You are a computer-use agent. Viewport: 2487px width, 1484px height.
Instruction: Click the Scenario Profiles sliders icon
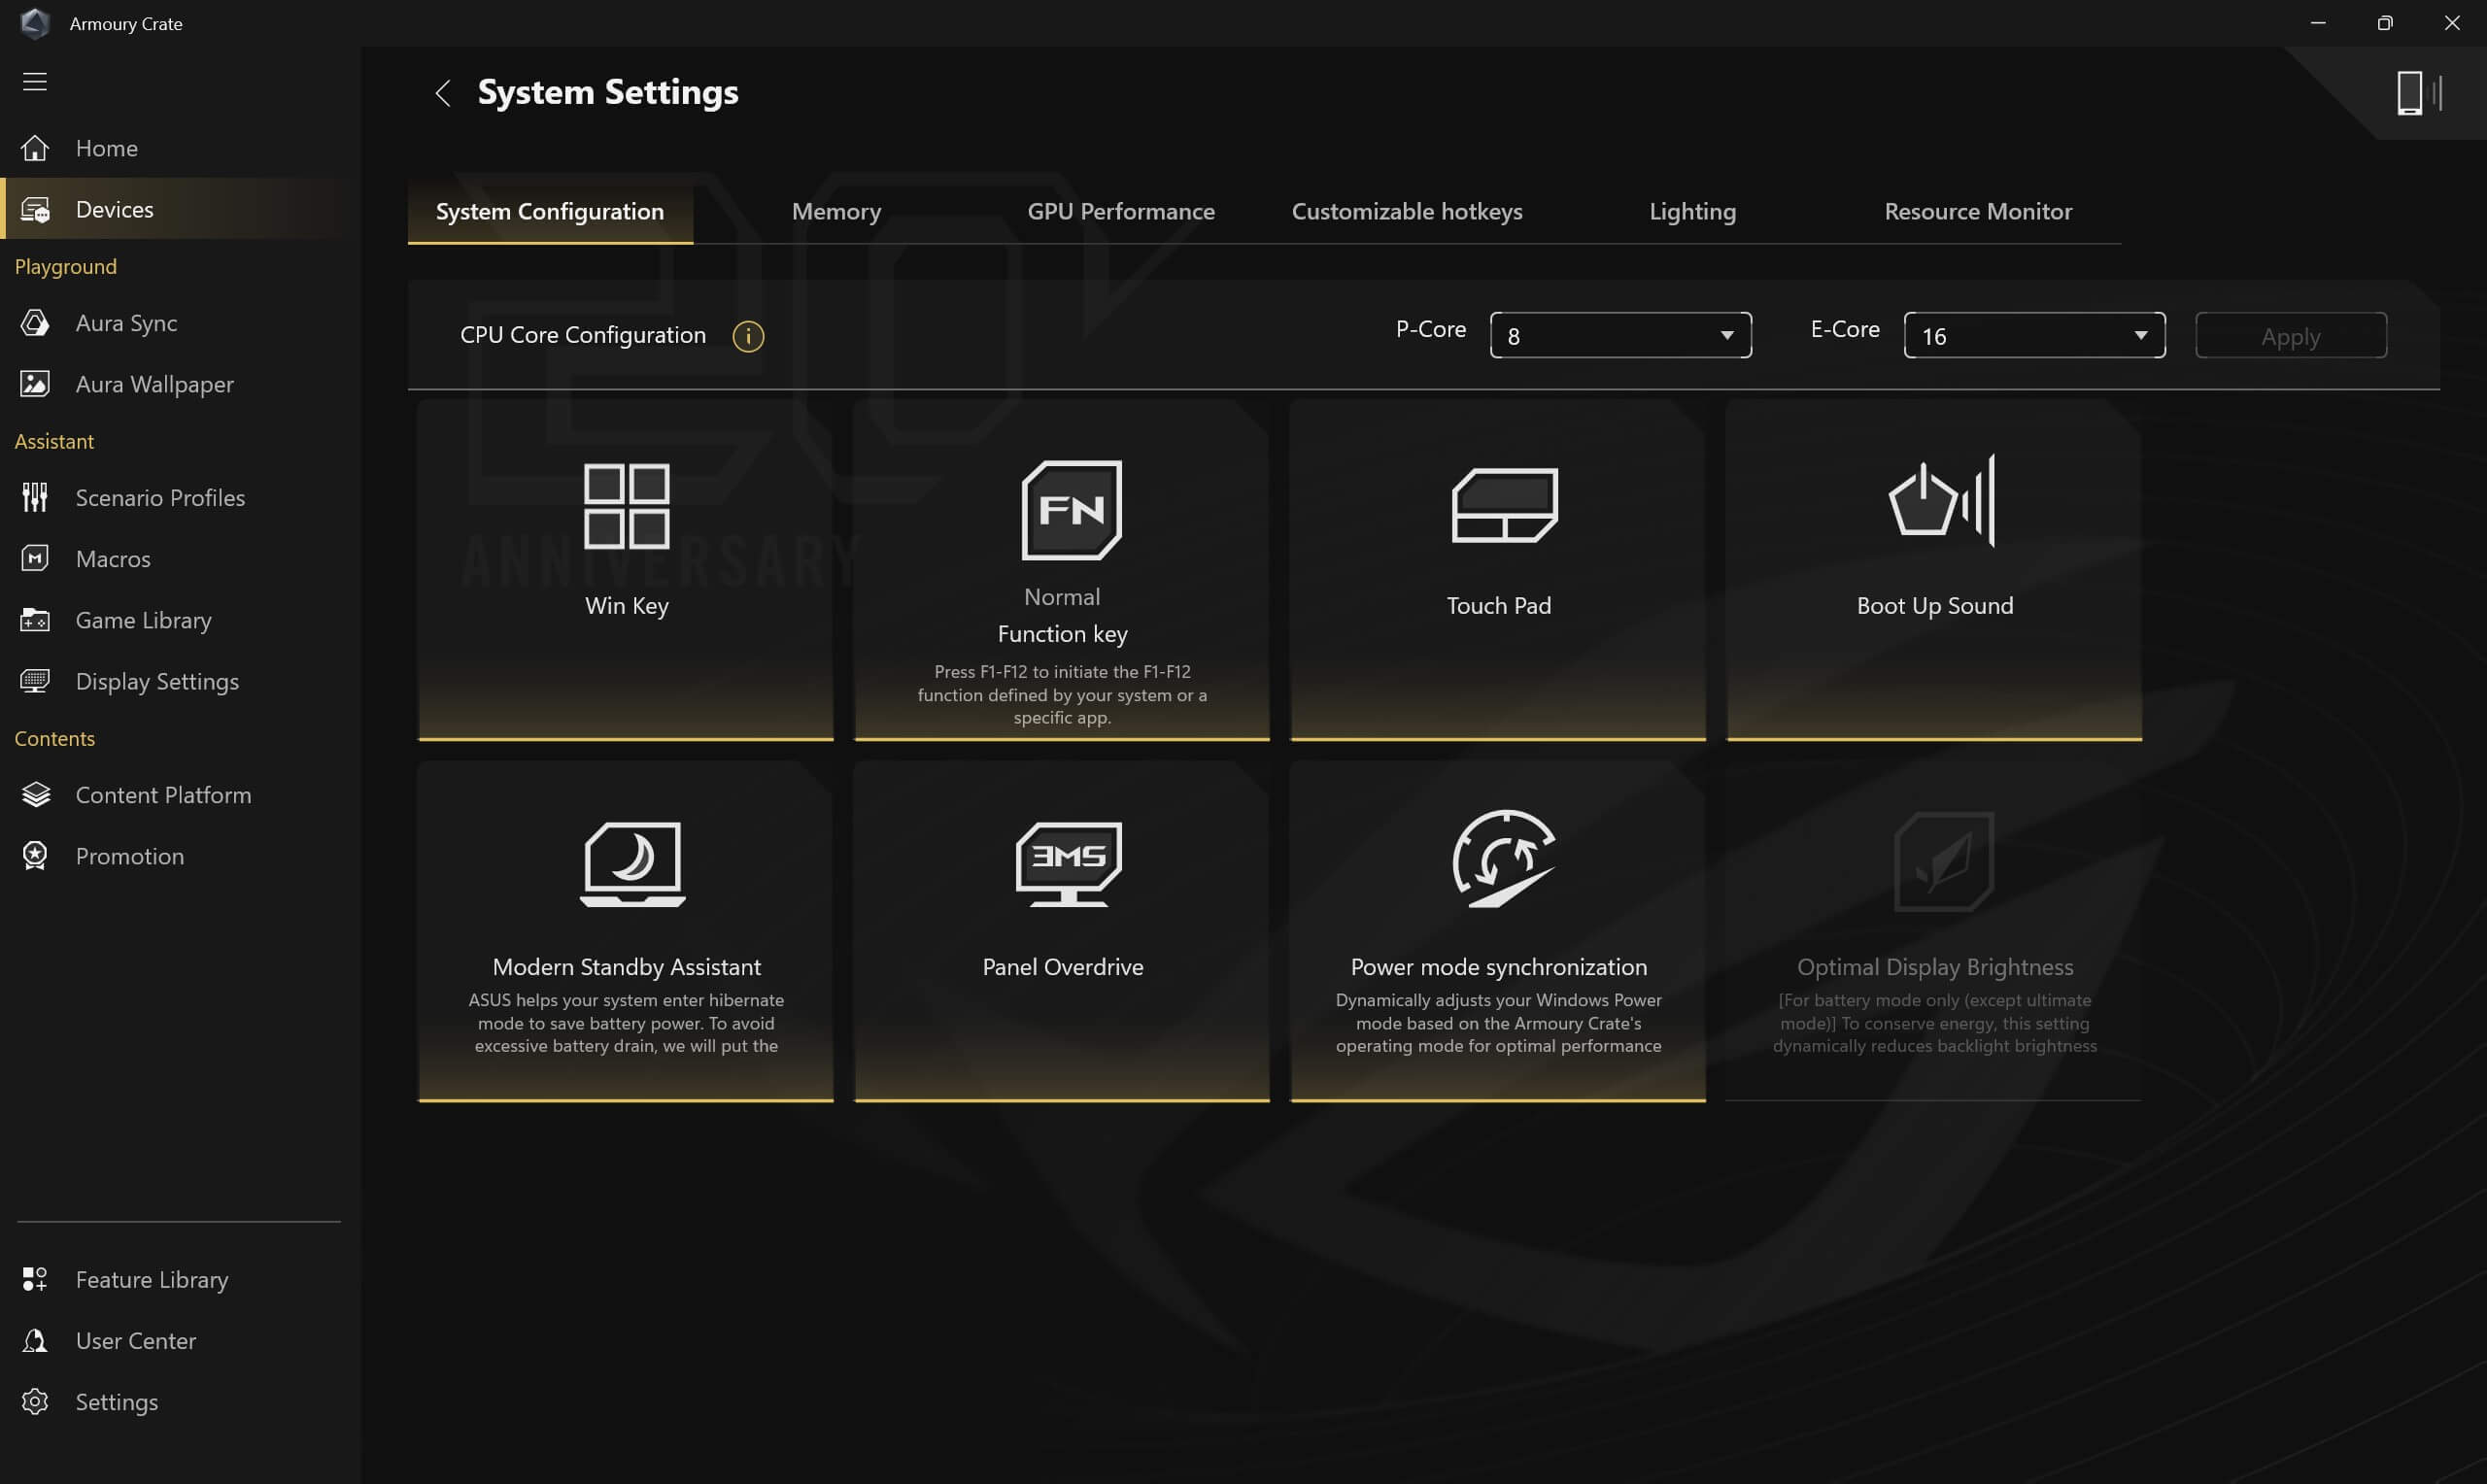(x=35, y=497)
